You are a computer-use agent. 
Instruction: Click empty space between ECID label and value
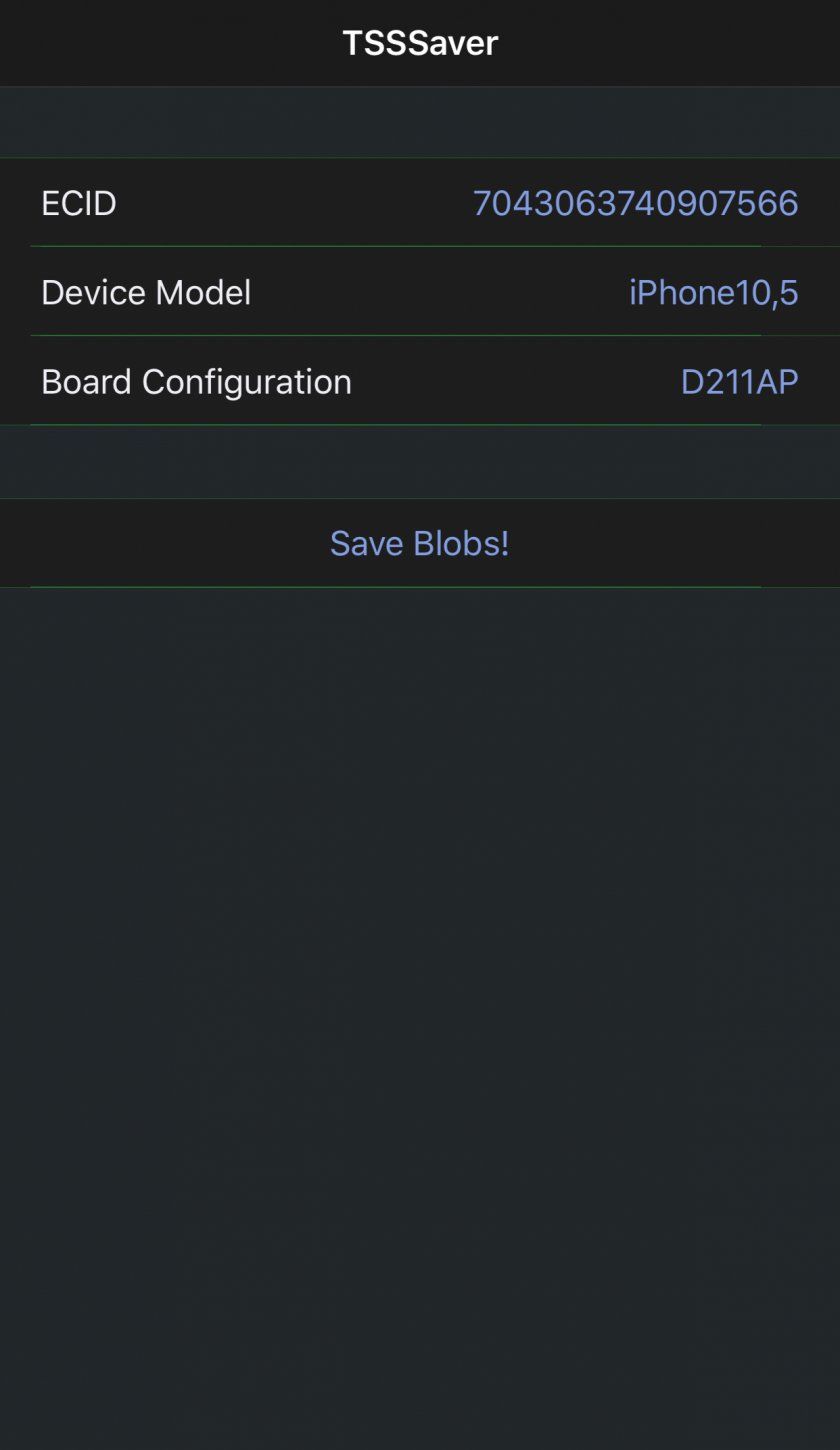(x=290, y=203)
